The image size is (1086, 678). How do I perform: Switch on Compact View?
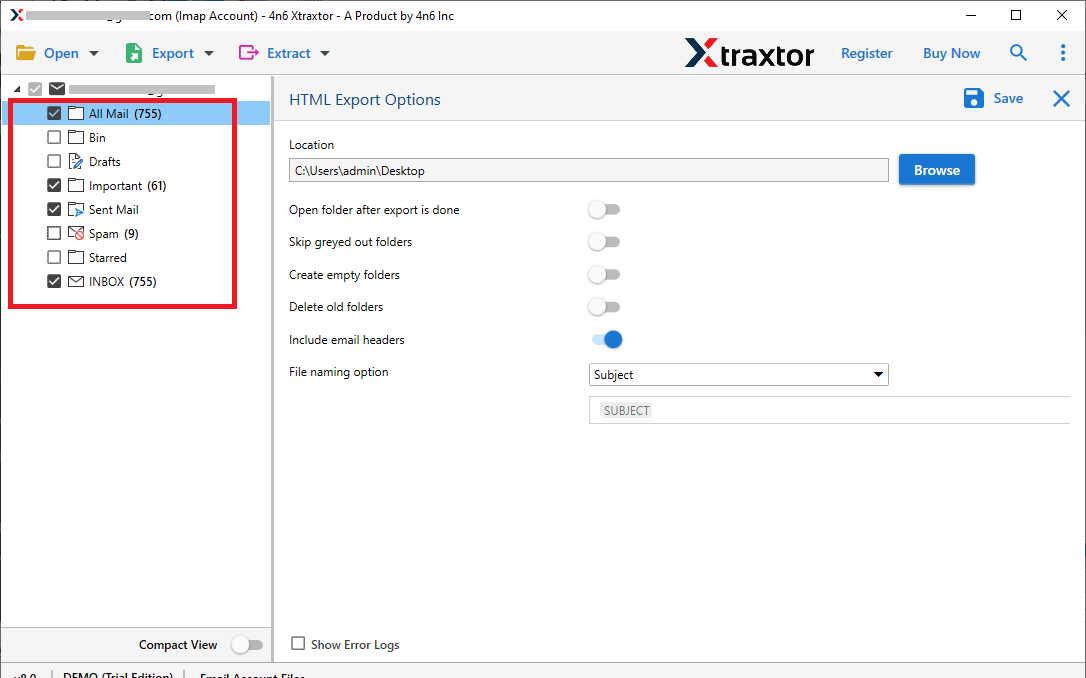point(247,644)
